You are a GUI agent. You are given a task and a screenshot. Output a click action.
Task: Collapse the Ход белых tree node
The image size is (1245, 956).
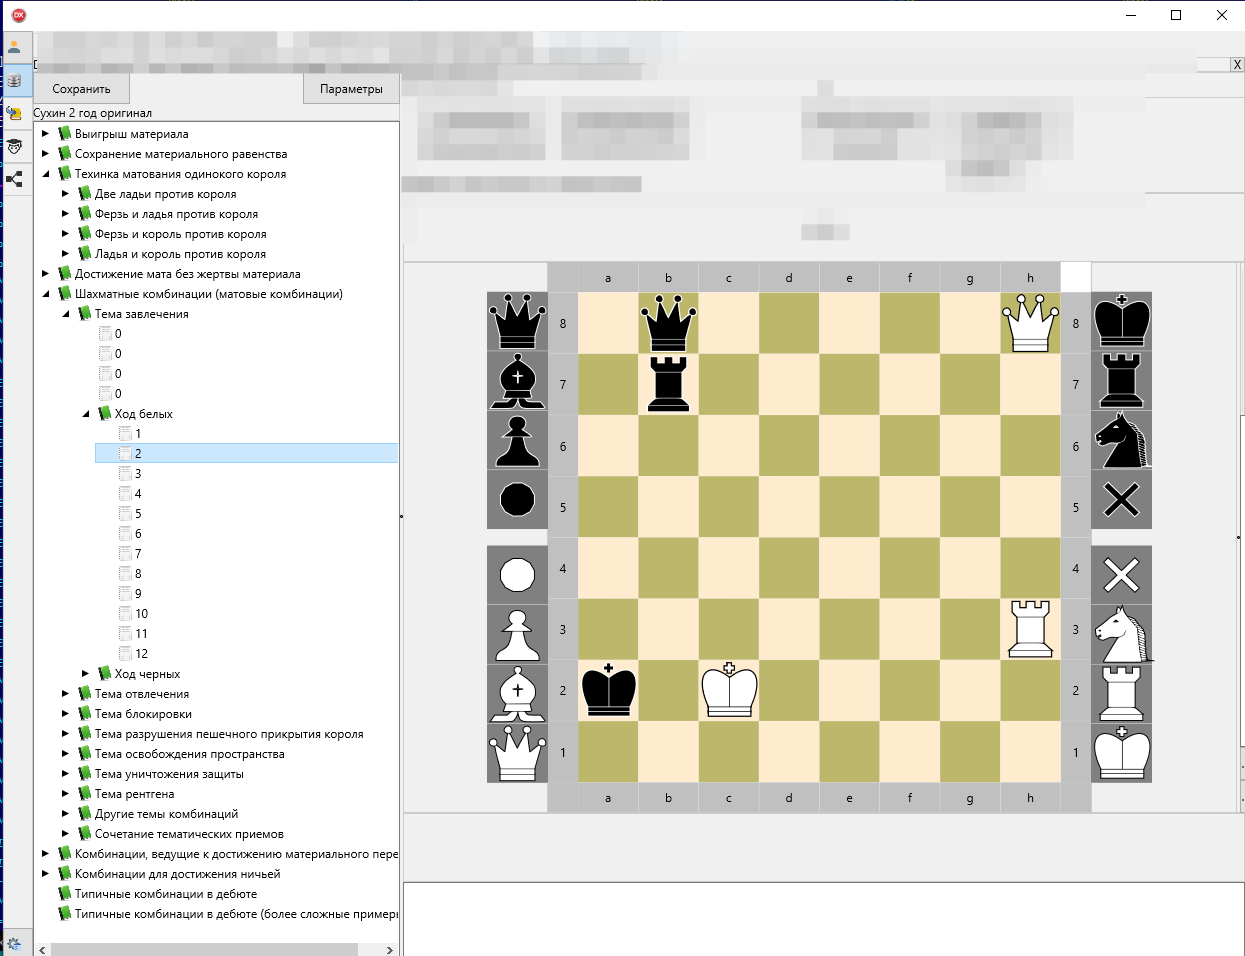click(x=85, y=414)
